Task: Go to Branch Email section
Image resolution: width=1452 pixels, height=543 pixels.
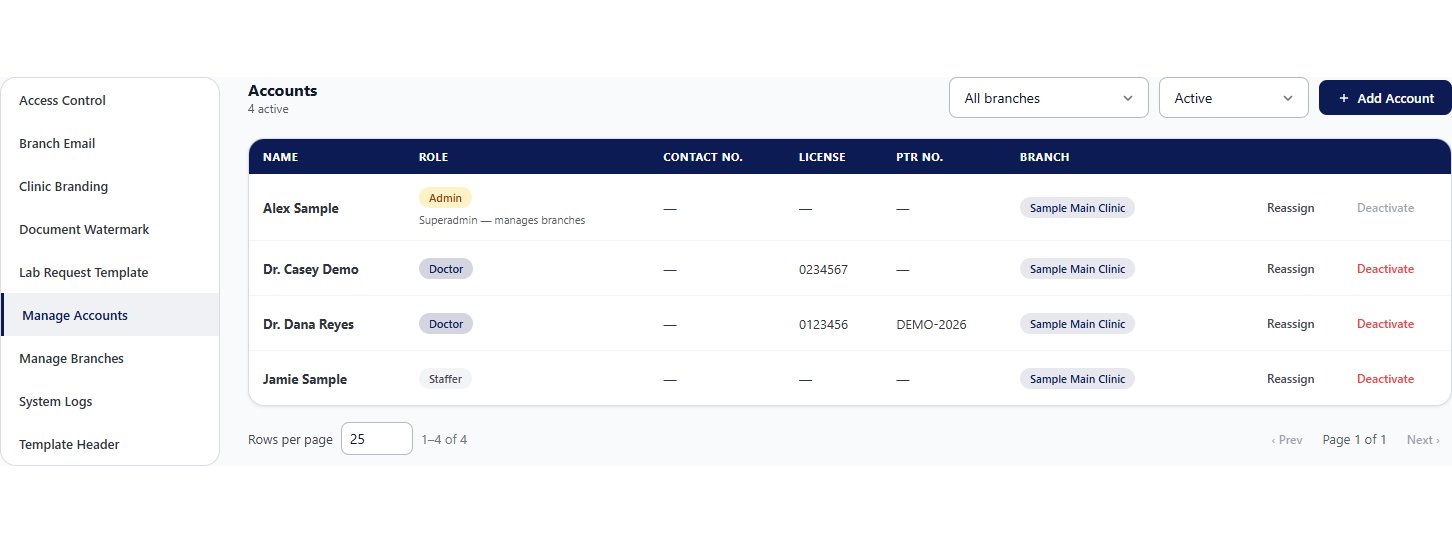Action: pos(110,143)
